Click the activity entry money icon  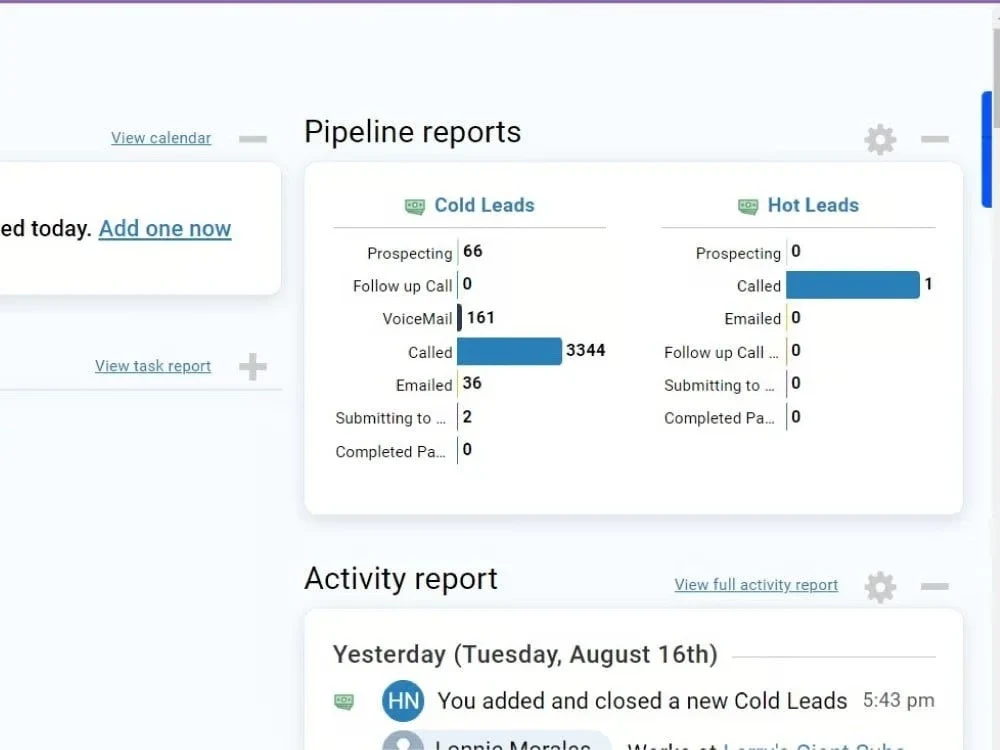(344, 702)
